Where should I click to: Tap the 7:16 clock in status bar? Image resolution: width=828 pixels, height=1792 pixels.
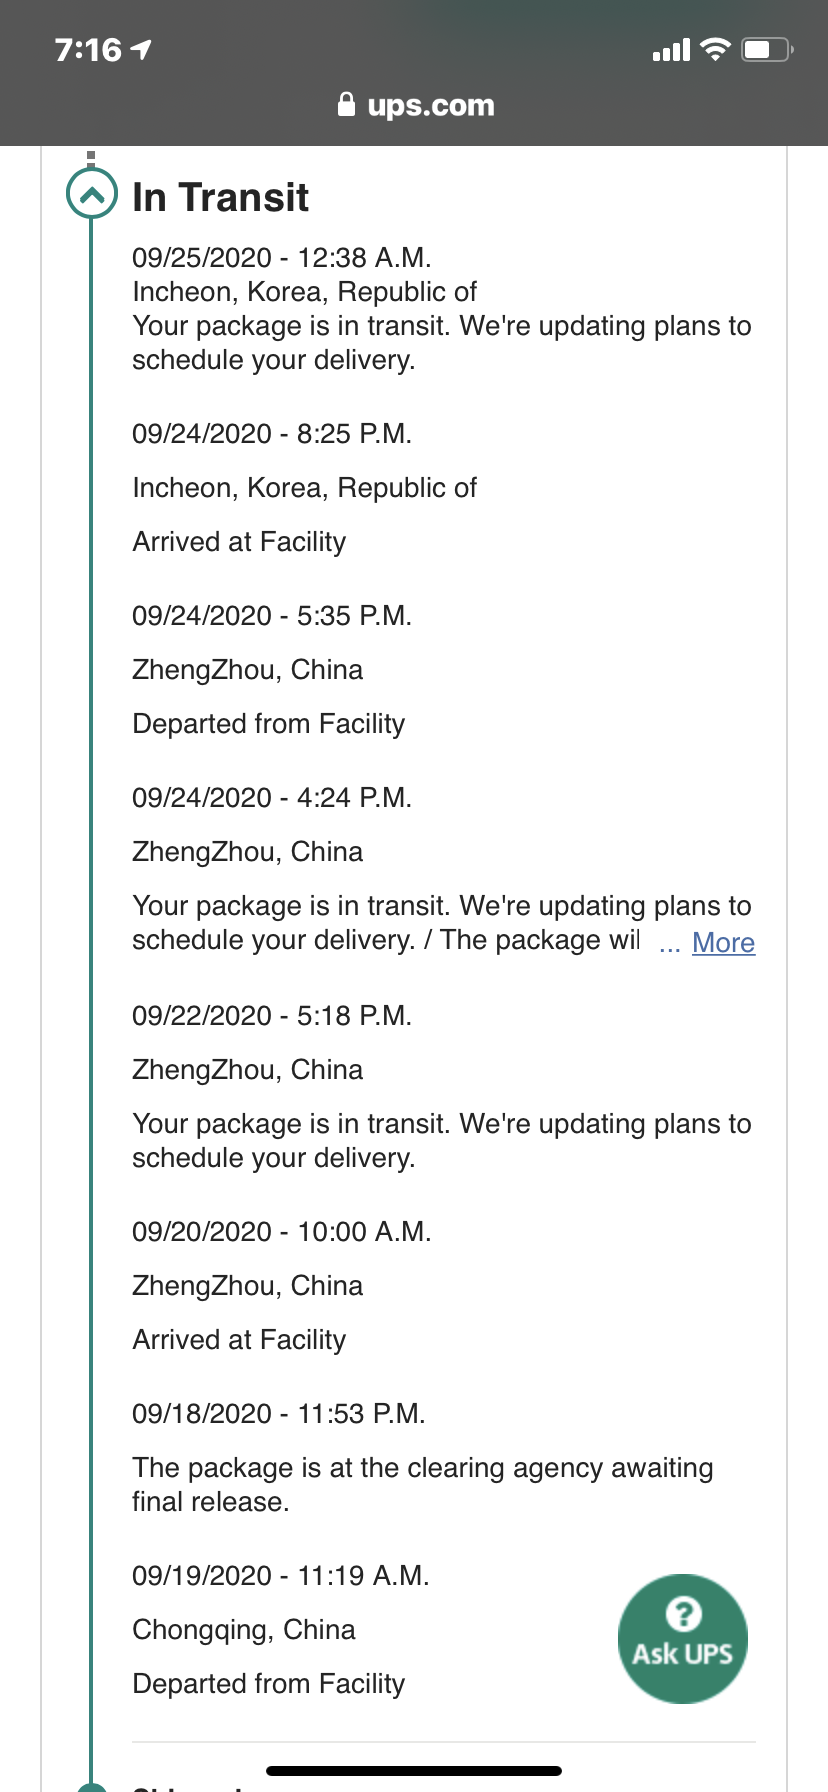[x=88, y=49]
